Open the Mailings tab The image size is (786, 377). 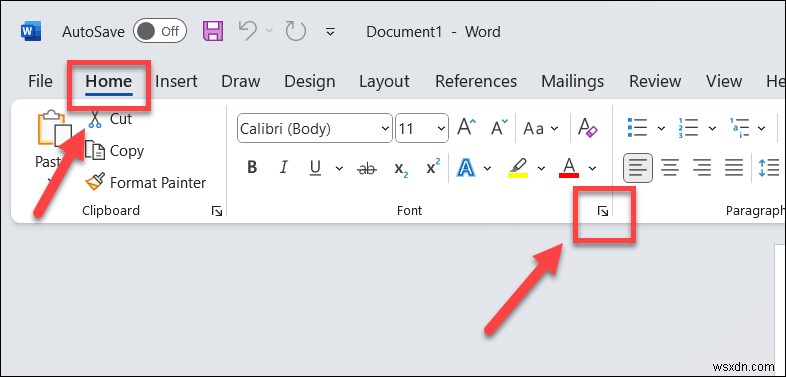572,81
